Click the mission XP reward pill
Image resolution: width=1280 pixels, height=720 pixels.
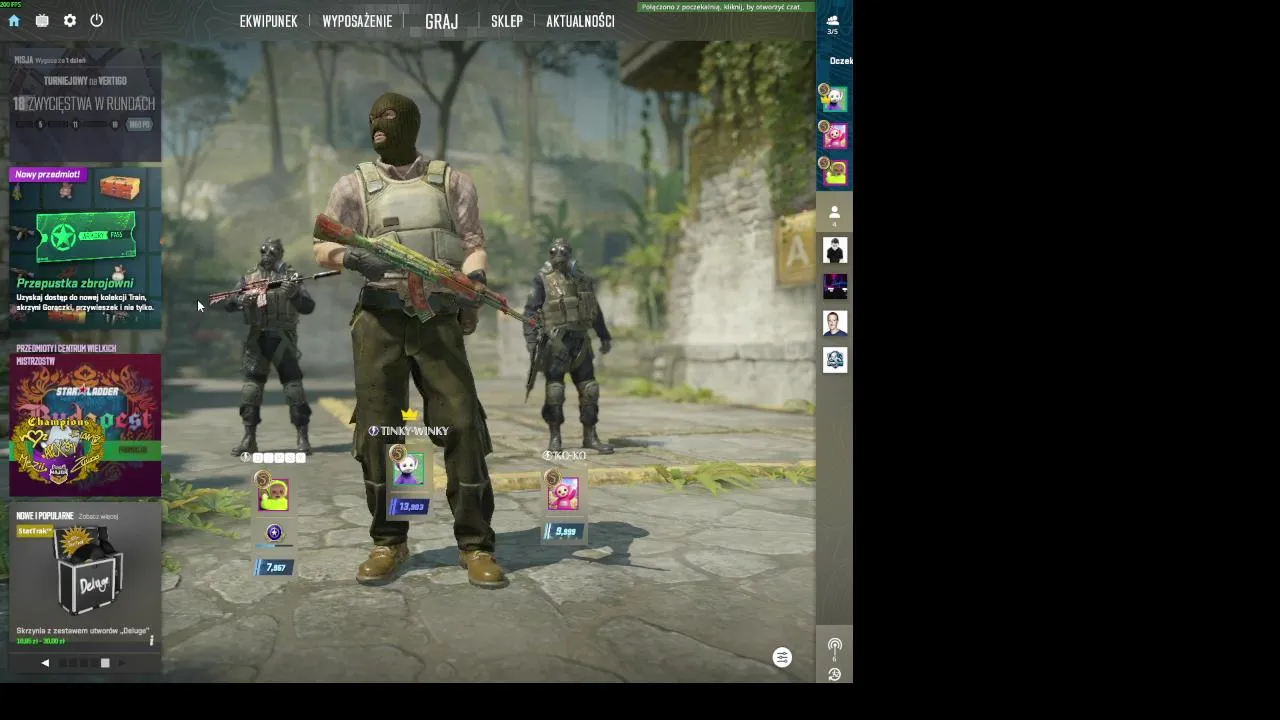tap(140, 125)
